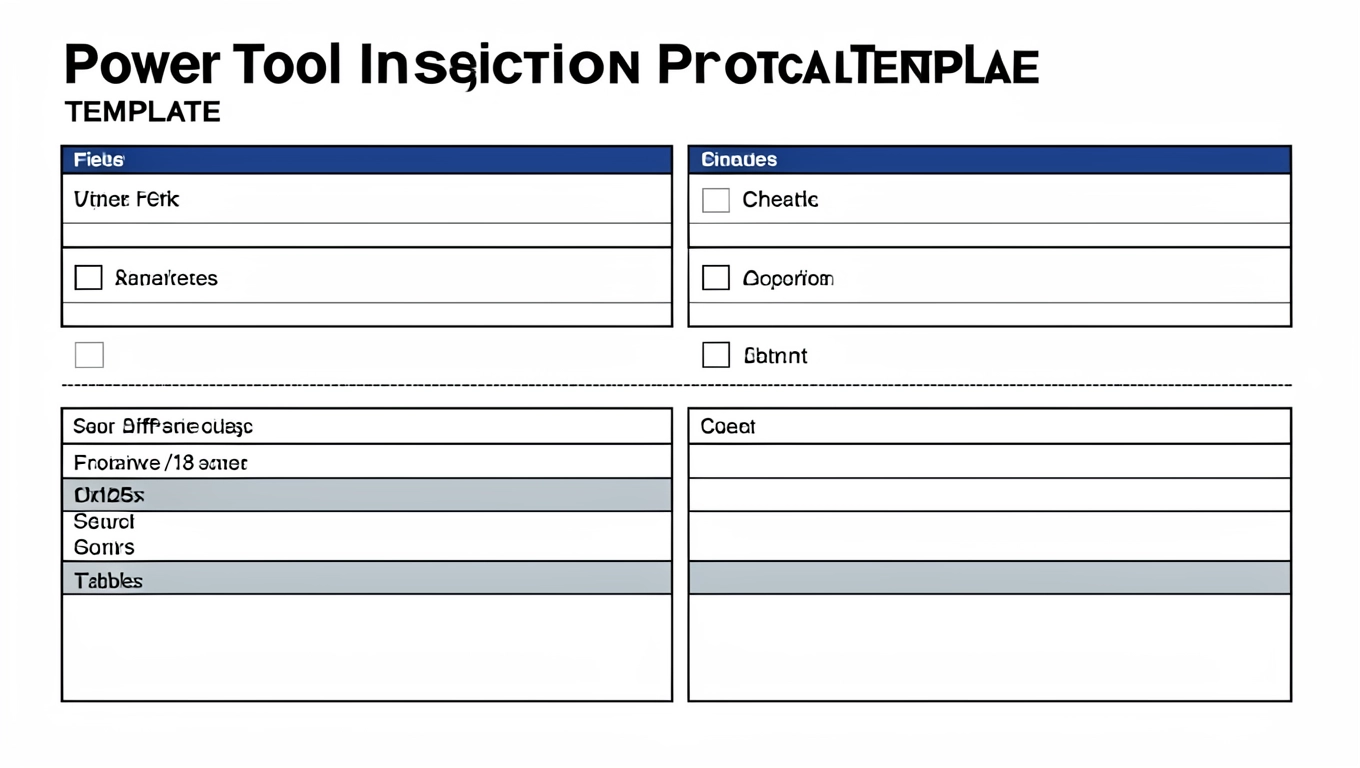Click the Utner Ferk field row
Viewport: 1360px width, 768px height.
tap(366, 199)
